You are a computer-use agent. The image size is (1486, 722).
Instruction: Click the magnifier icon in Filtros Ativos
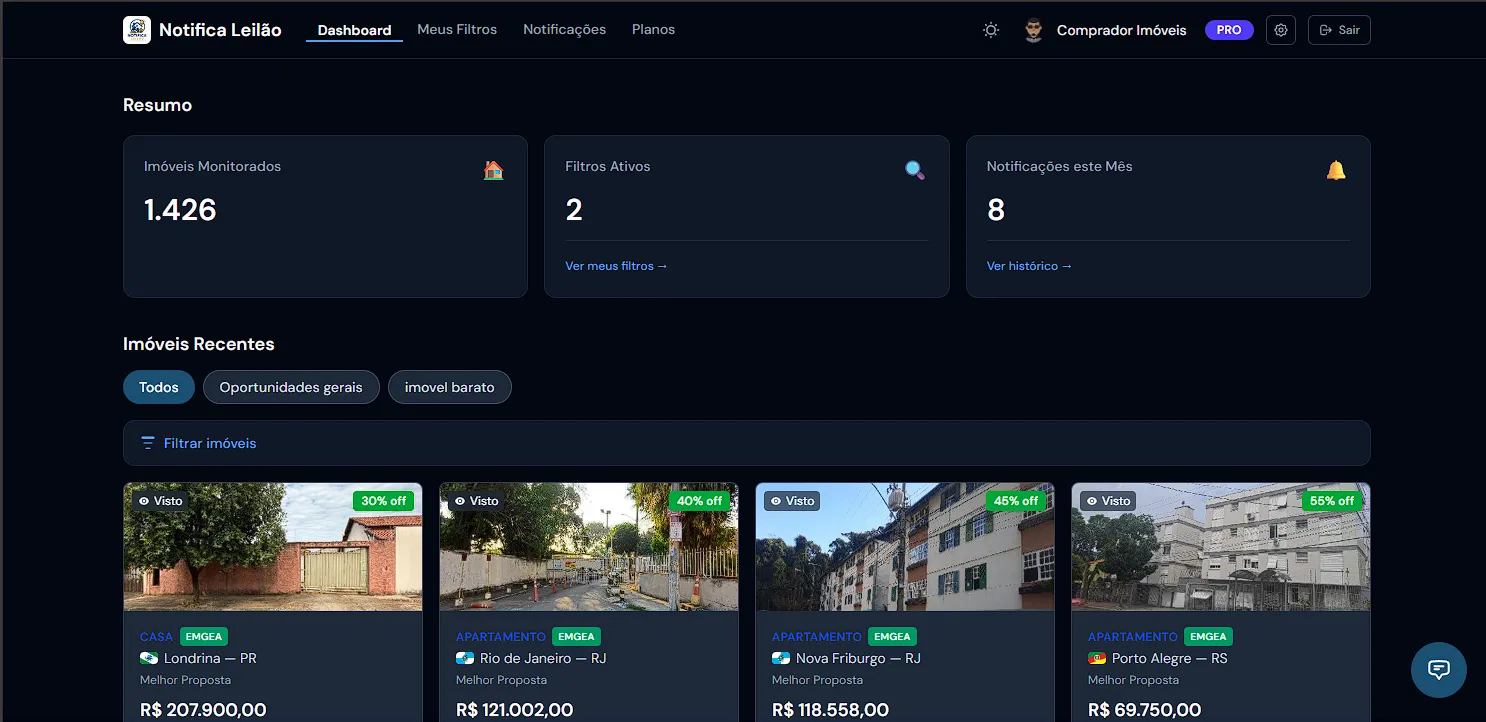point(915,170)
